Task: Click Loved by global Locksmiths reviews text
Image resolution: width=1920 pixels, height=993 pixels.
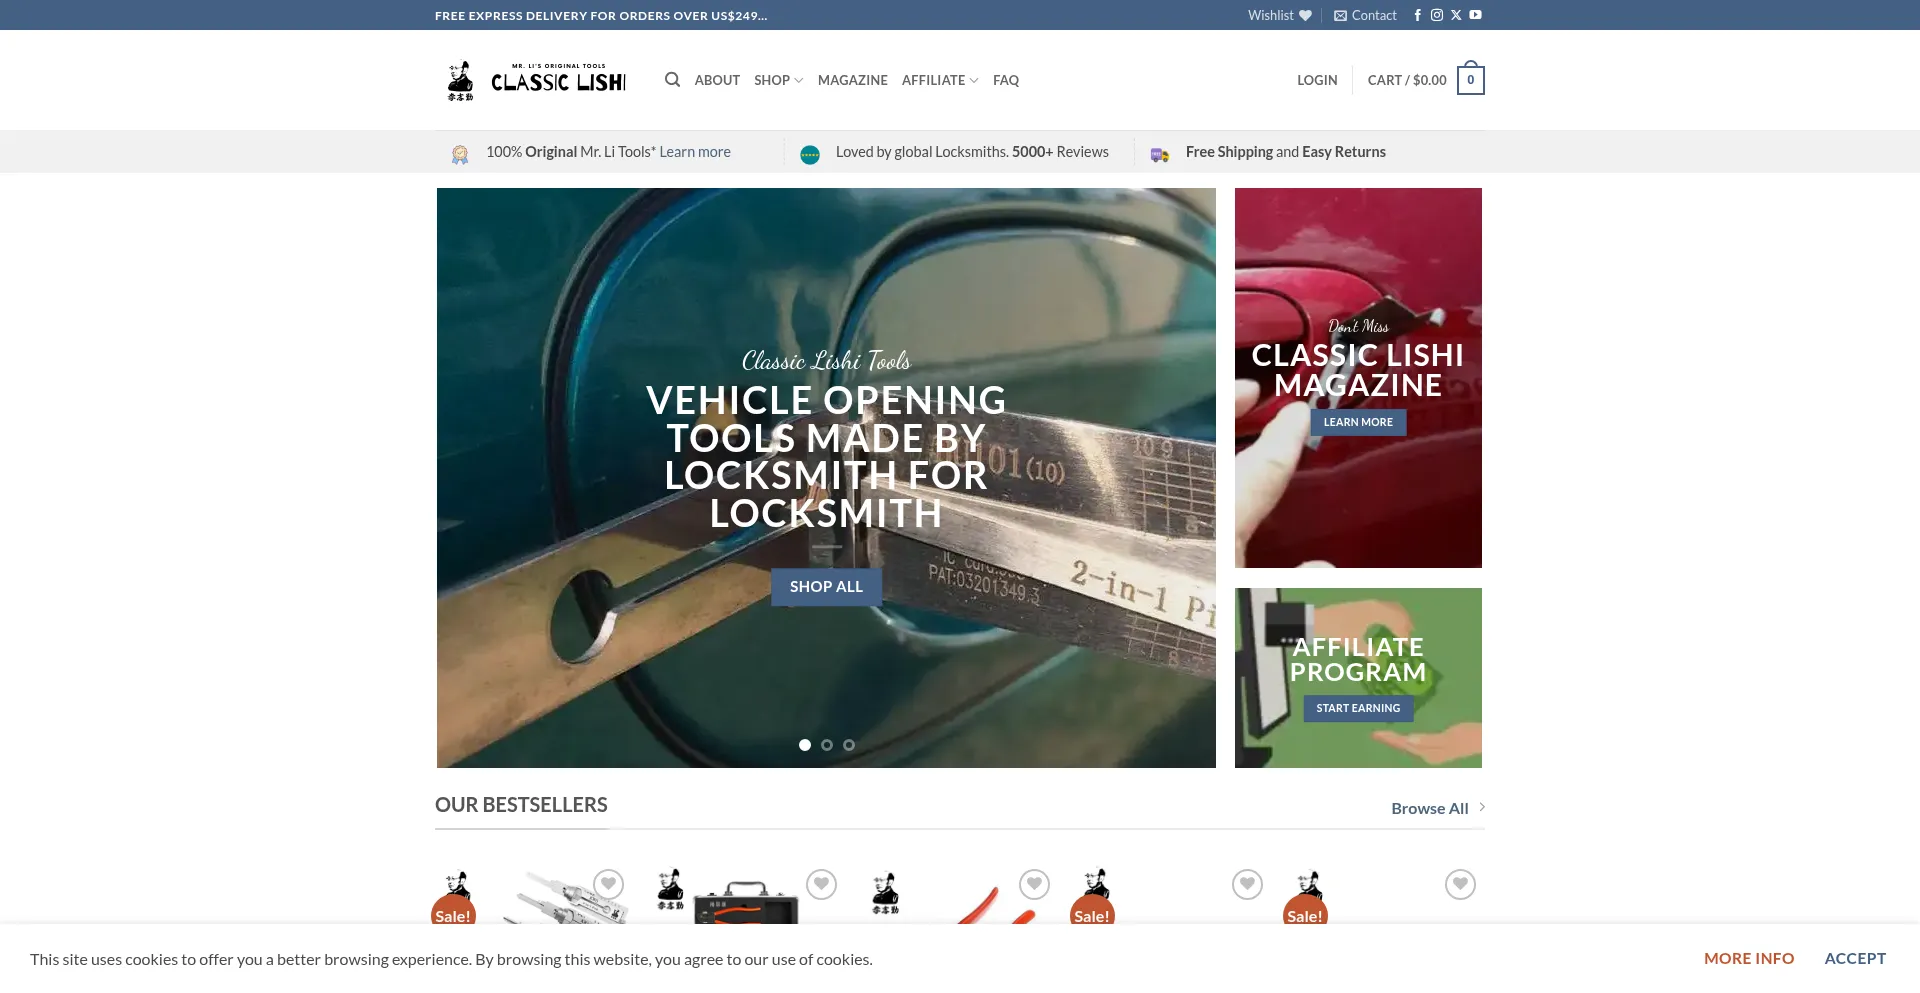Action: tap(972, 152)
